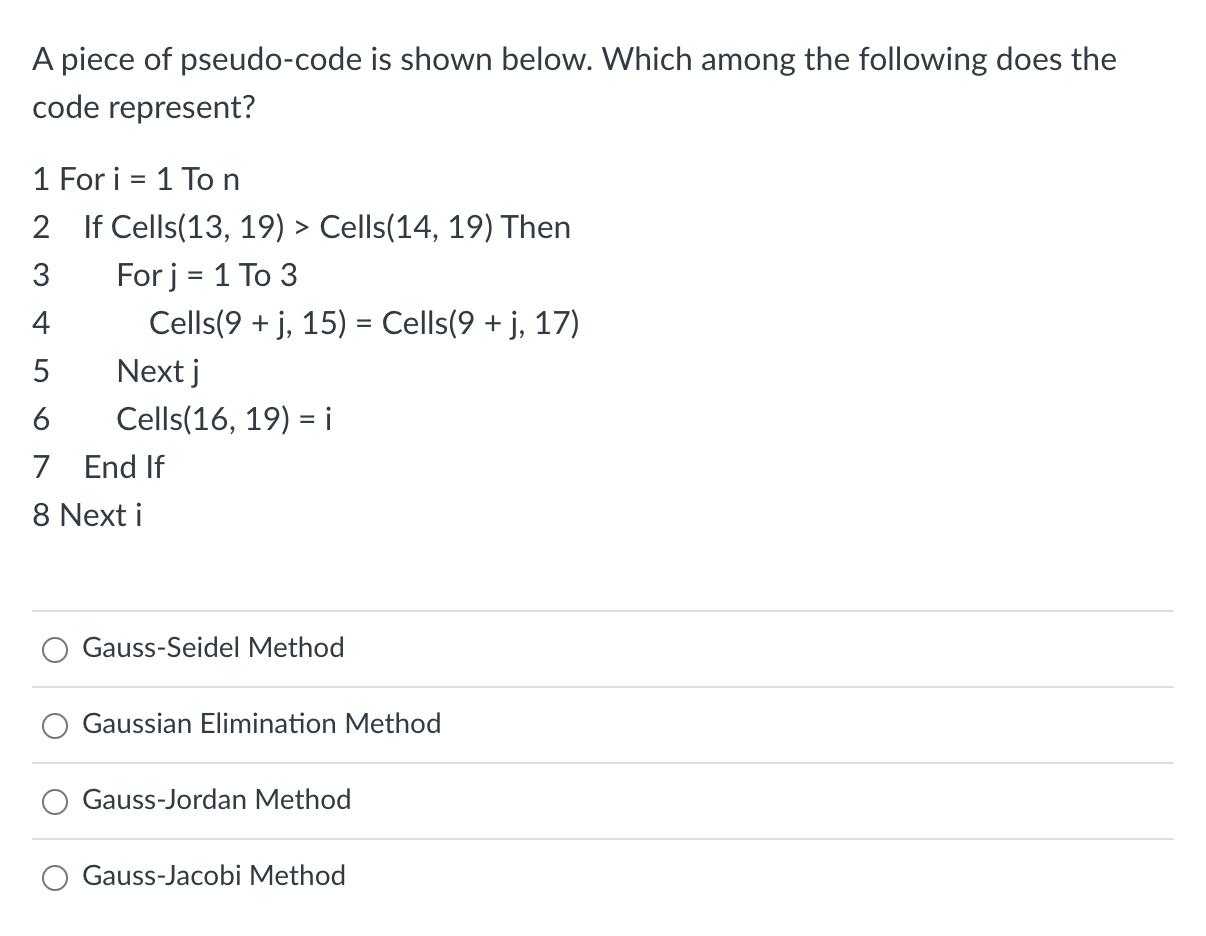This screenshot has width=1206, height=936.
Task: Click code line "For j = 1 To 3"
Action: [x=207, y=275]
